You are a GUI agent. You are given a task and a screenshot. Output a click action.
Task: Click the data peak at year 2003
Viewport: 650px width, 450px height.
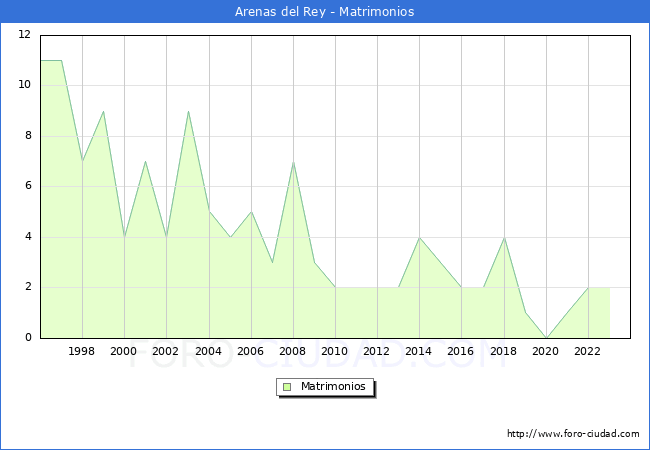pyautogui.click(x=188, y=111)
